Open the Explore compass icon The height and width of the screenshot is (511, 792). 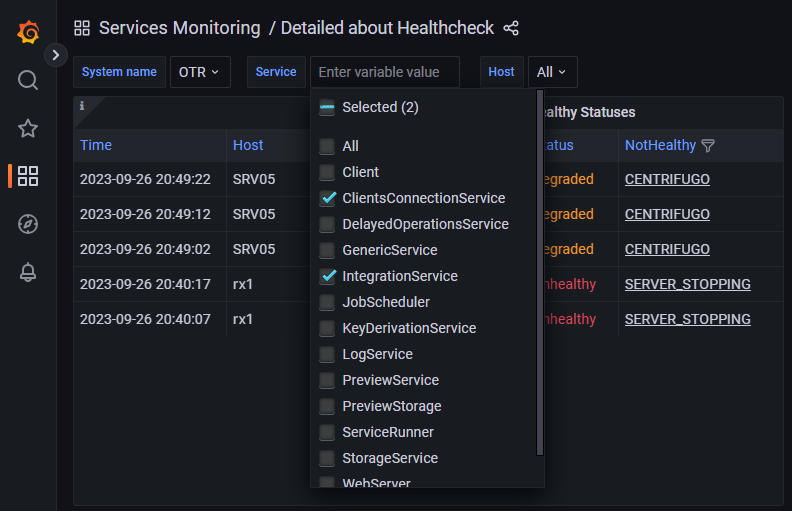tap(28, 224)
